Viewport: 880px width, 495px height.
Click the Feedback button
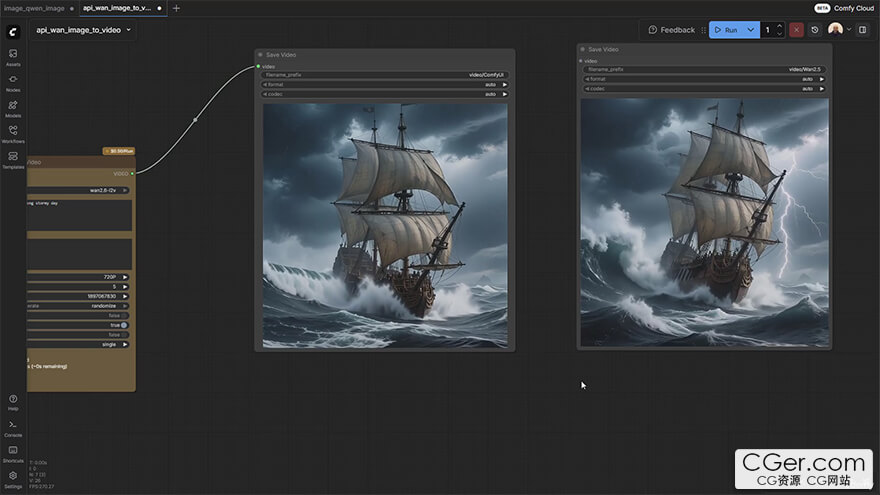(671, 30)
